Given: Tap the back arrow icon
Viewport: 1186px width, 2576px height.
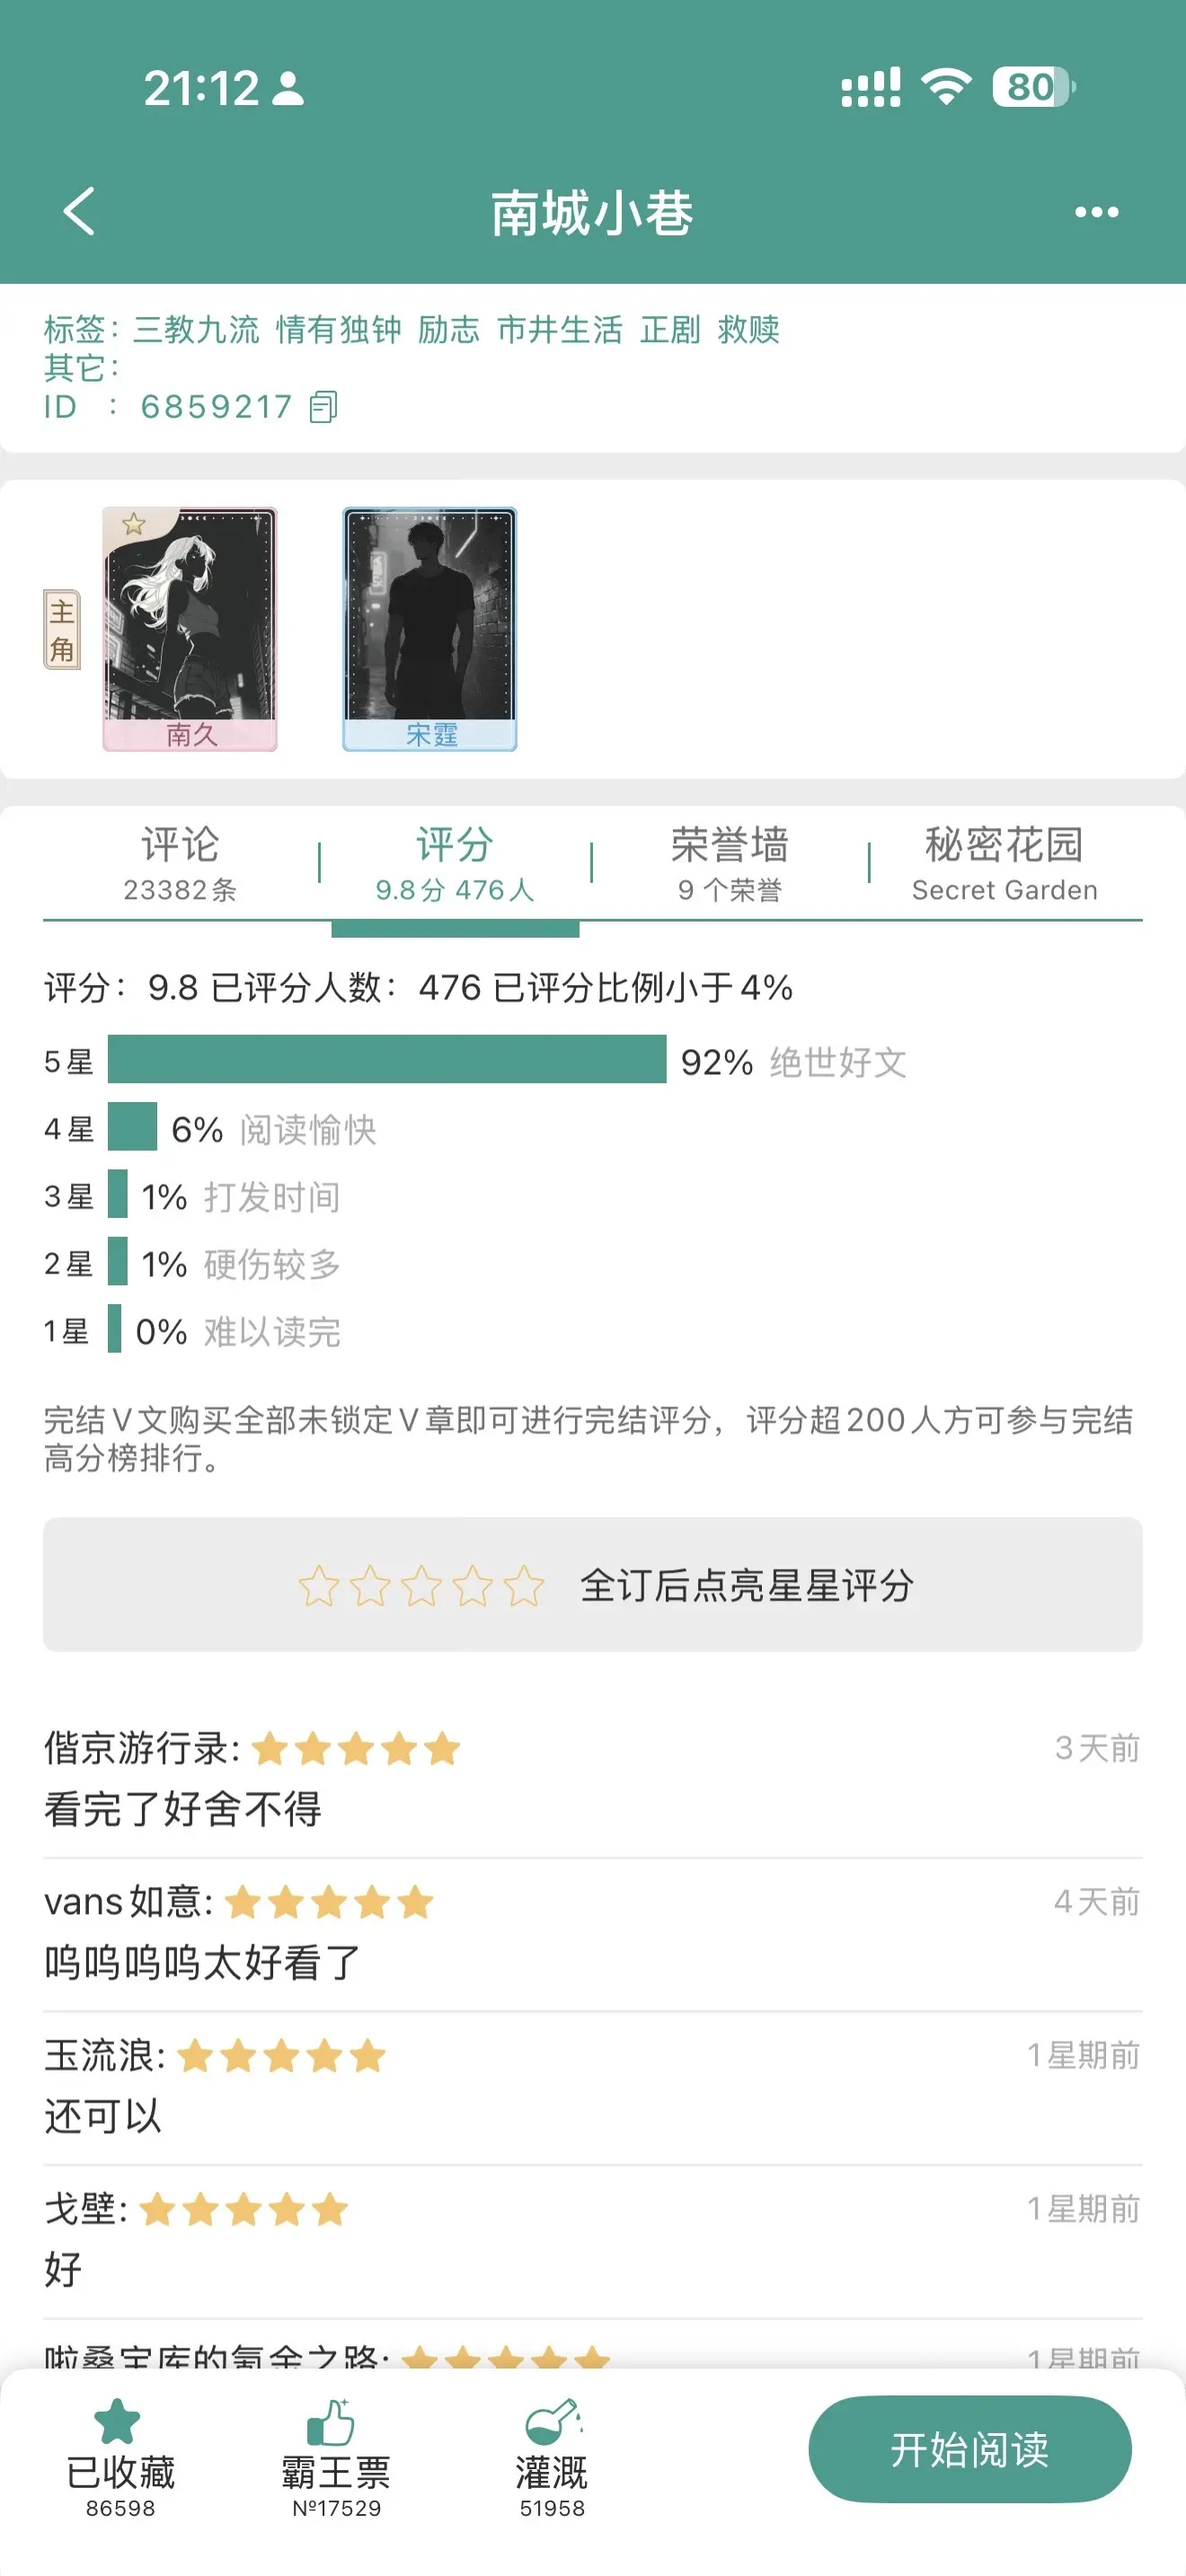Looking at the screenshot, I should pos(80,211).
